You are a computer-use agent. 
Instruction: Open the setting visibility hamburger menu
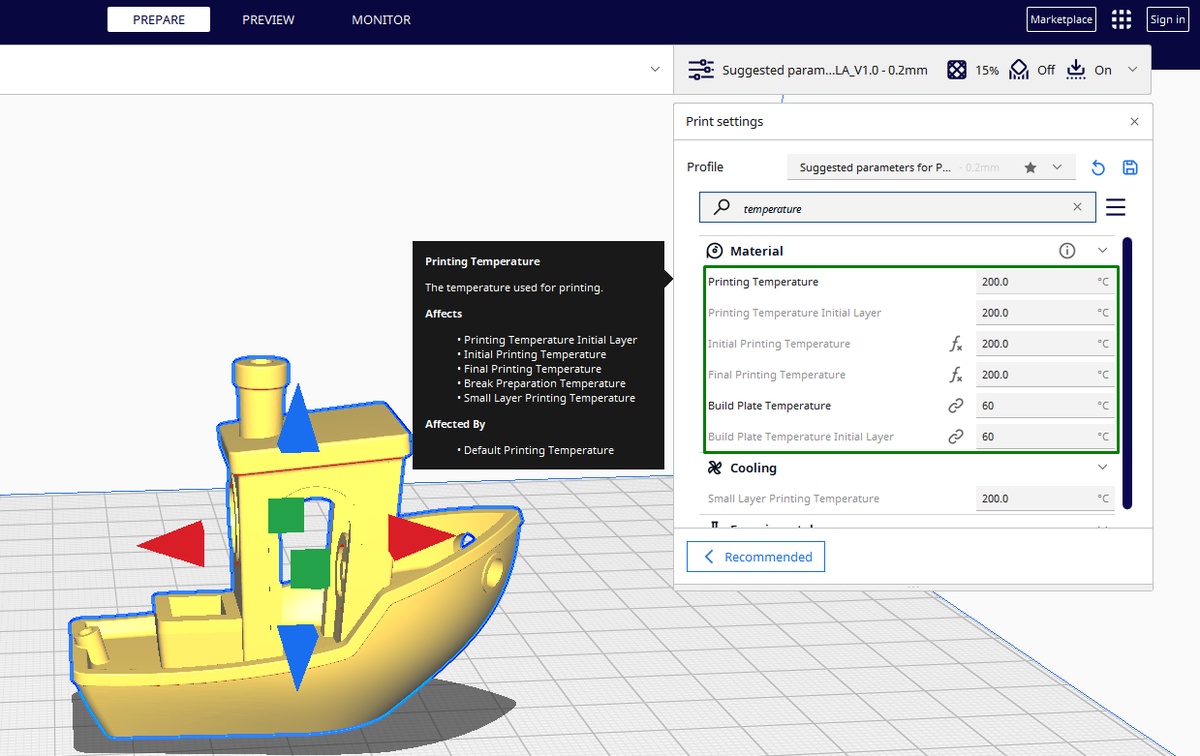(1116, 207)
